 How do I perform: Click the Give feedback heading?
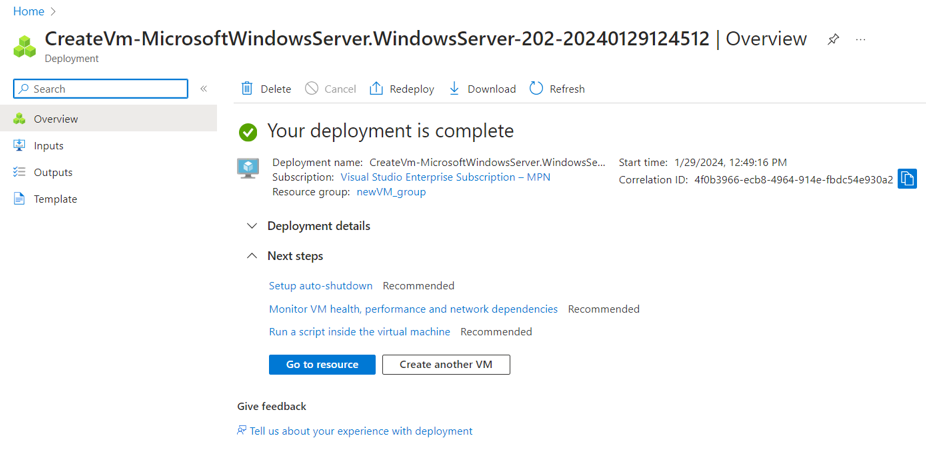pos(272,406)
